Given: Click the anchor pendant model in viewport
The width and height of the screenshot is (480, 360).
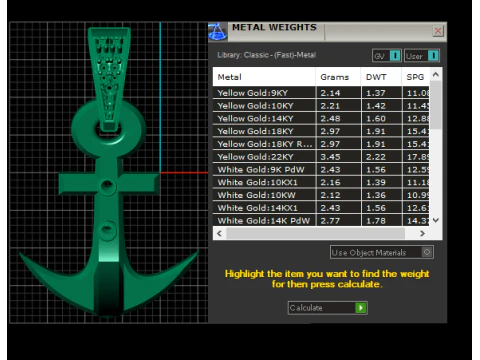Looking at the screenshot, I should click(108, 173).
